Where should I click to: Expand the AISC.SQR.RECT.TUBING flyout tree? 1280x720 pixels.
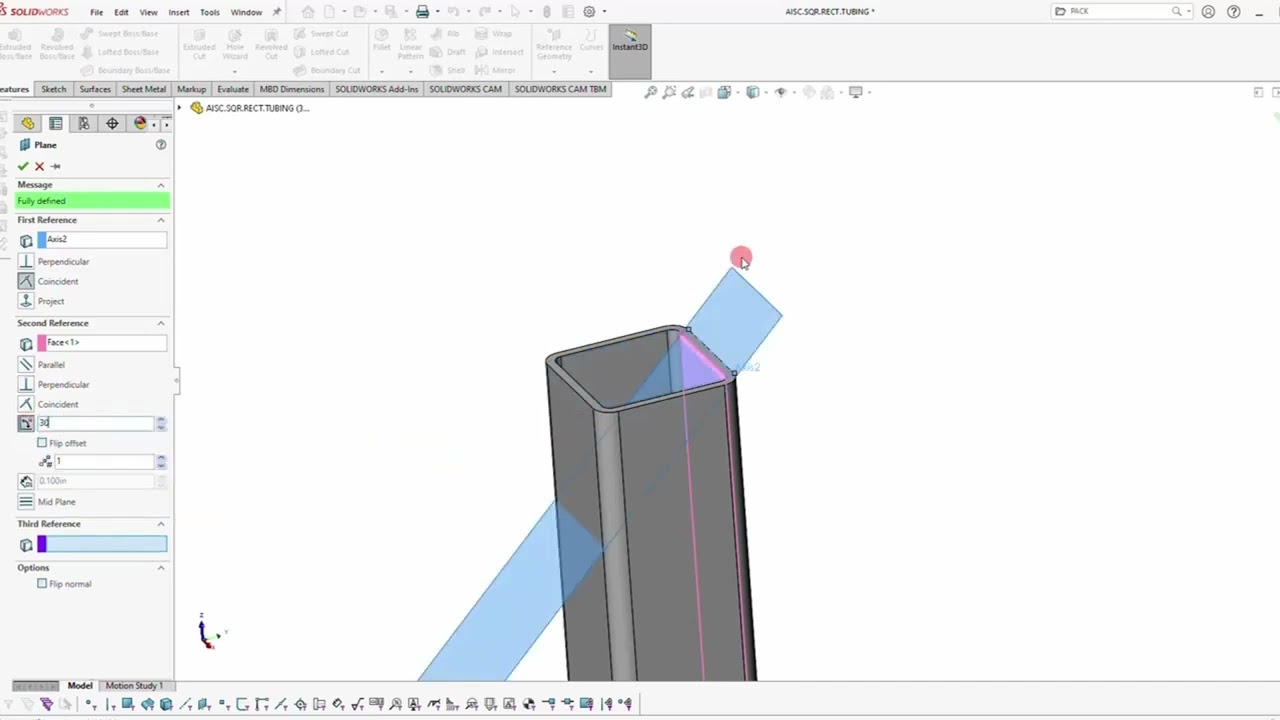click(180, 108)
